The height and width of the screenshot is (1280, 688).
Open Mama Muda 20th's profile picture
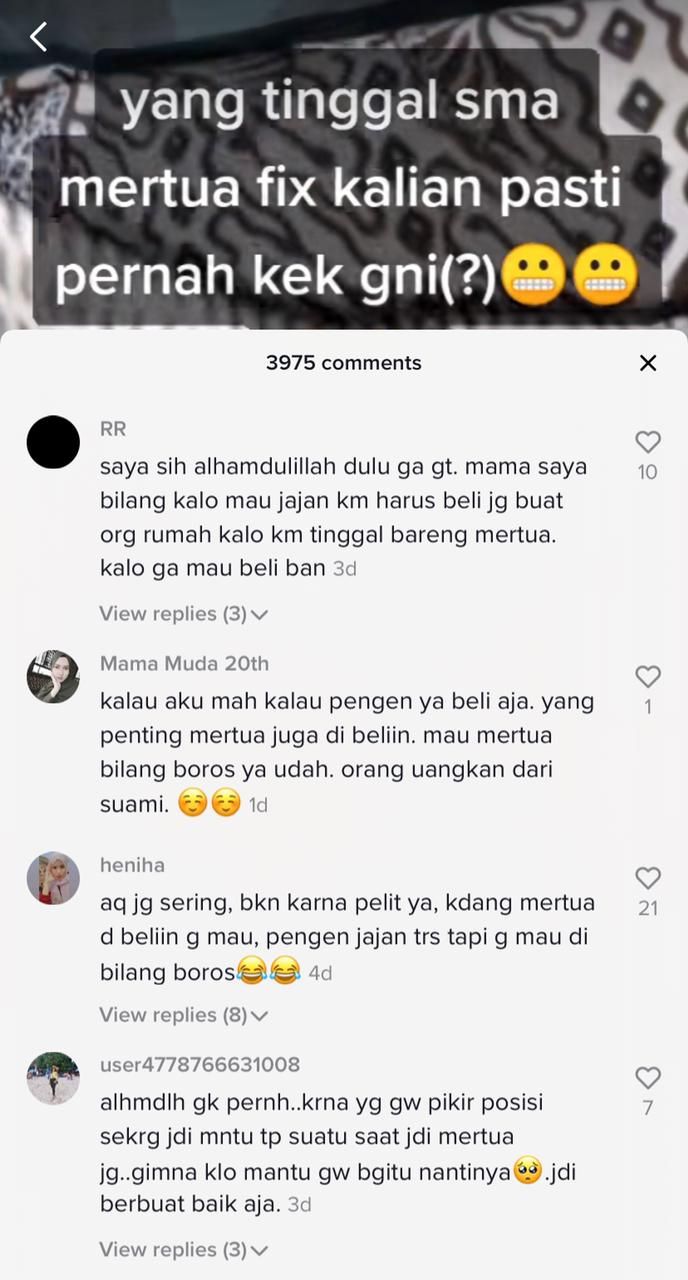(53, 677)
